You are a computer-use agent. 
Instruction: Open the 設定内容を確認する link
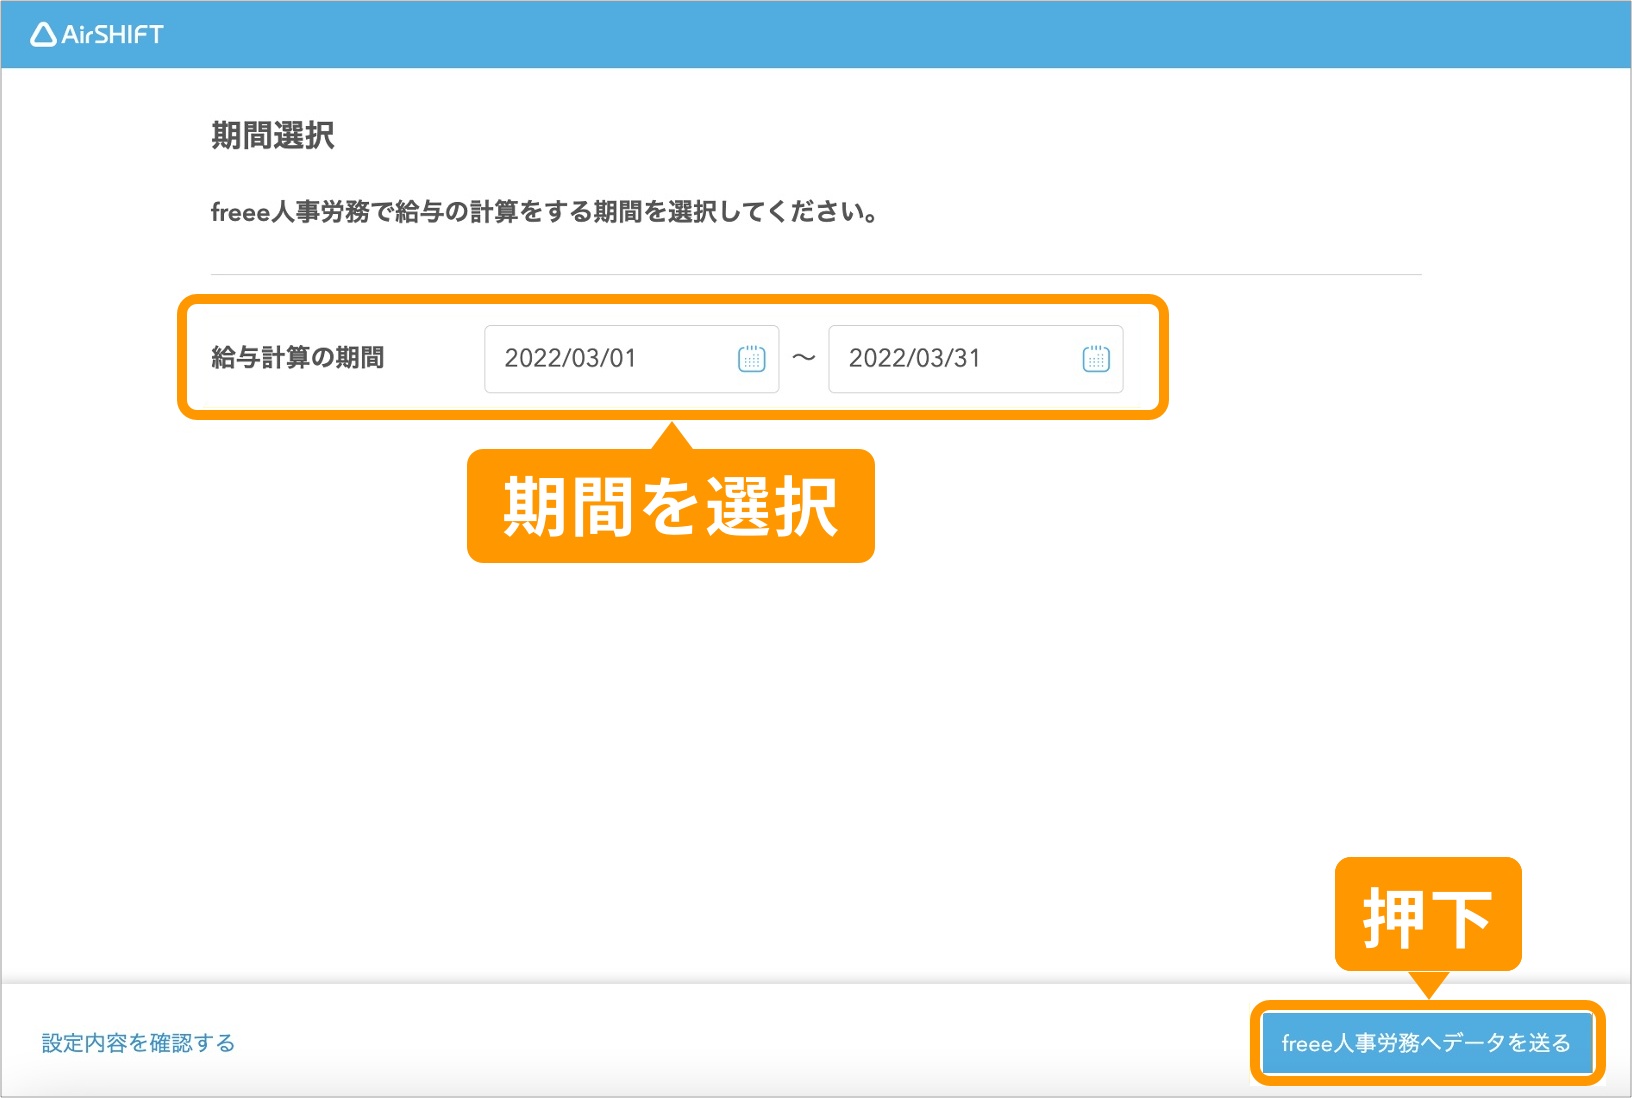pyautogui.click(x=138, y=1043)
